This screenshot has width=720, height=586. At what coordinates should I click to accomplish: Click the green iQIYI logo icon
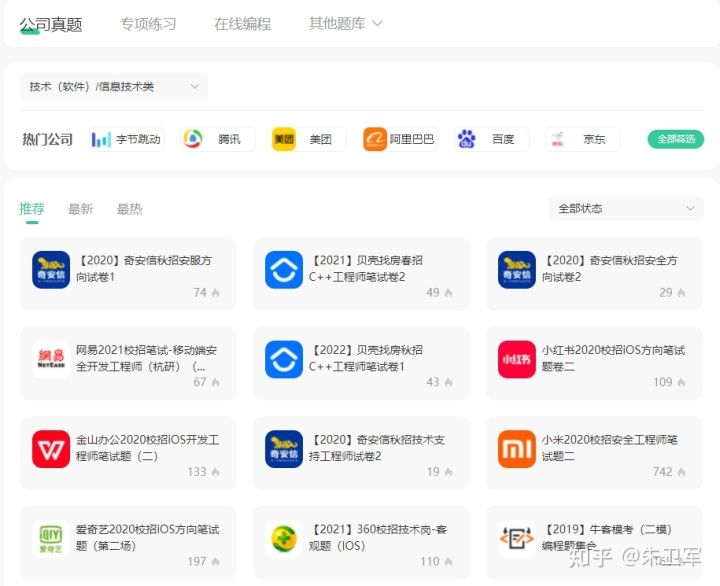point(51,539)
